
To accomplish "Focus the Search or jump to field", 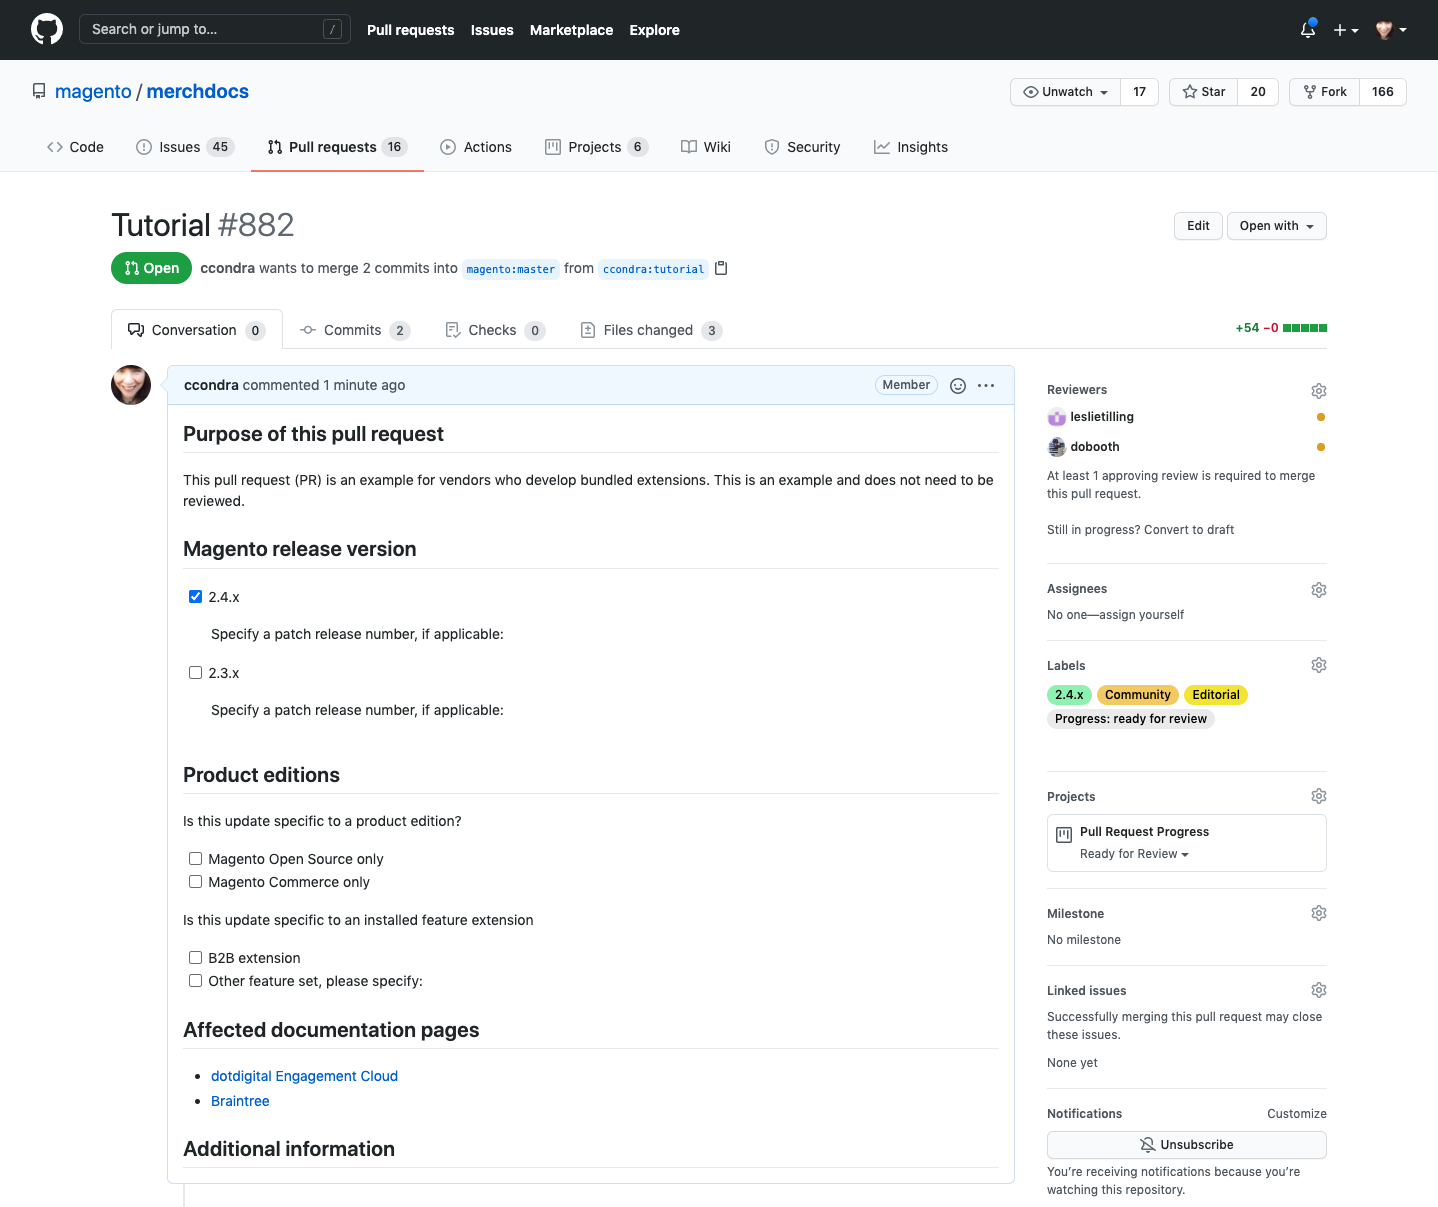I will (x=205, y=30).
